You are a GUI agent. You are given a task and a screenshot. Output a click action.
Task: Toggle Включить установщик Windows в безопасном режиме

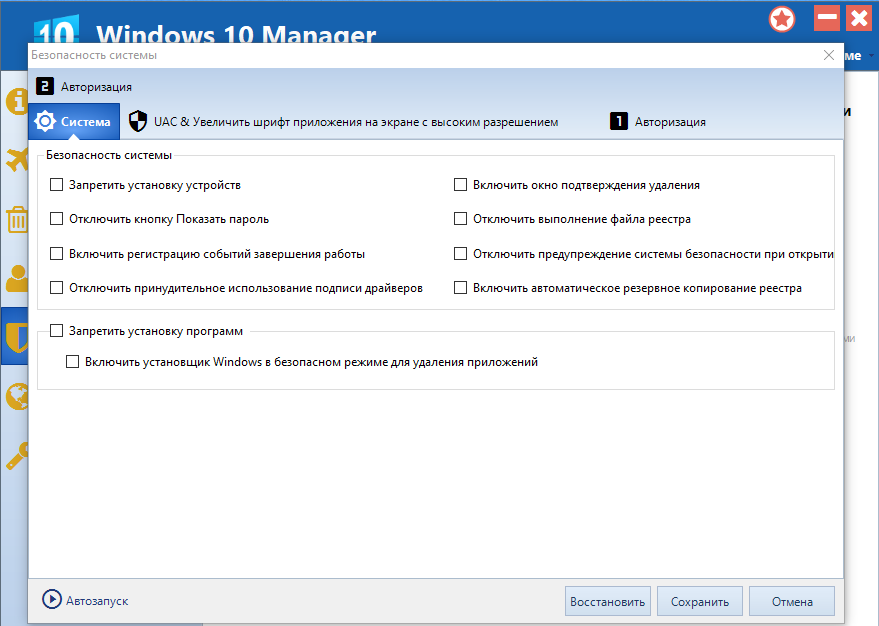pyautogui.click(x=72, y=361)
